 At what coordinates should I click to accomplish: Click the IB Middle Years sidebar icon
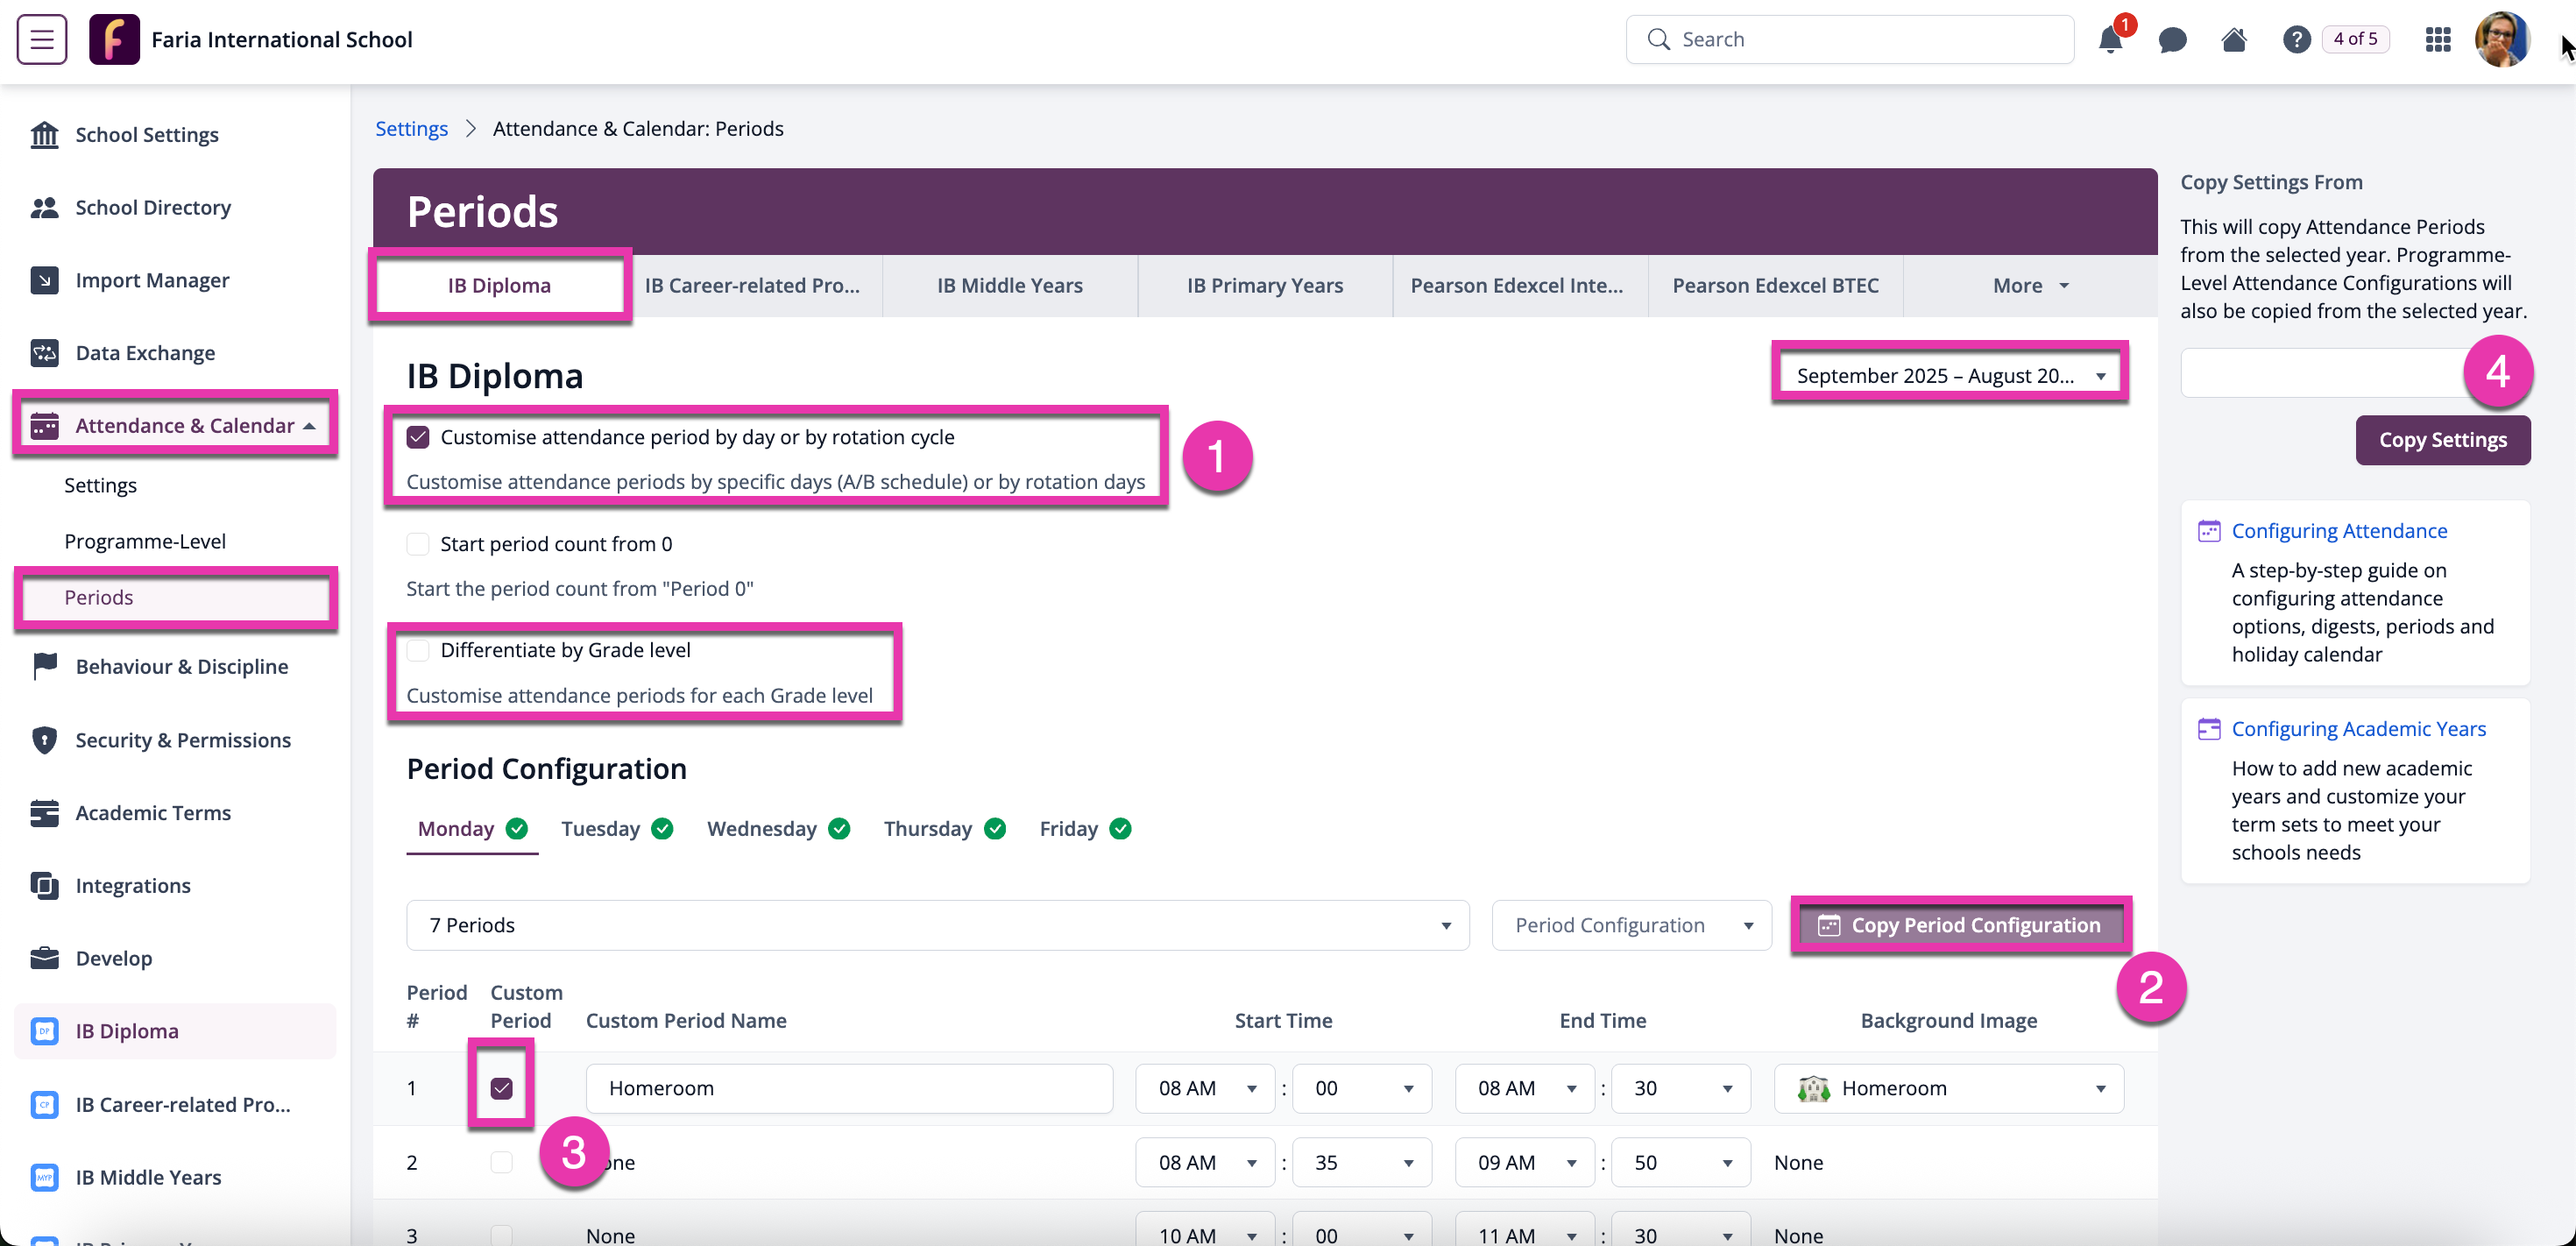click(x=44, y=1177)
